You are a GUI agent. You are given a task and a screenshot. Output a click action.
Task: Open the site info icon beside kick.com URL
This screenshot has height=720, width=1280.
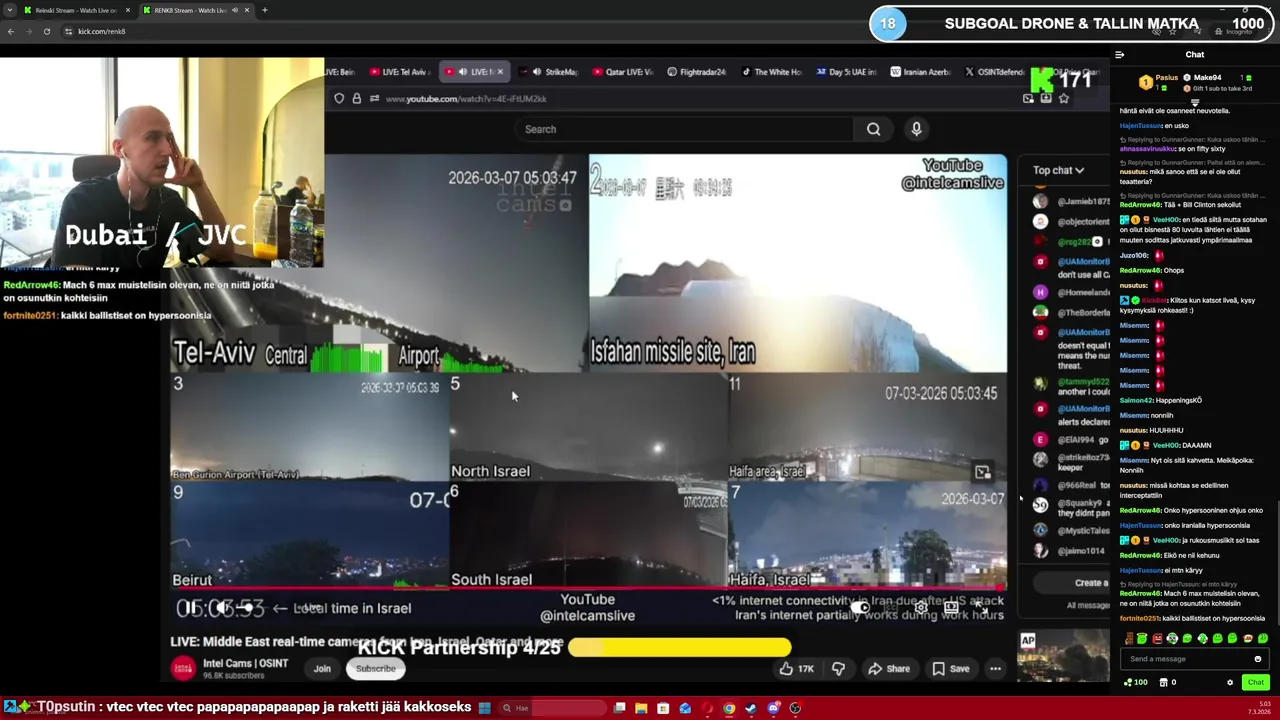pos(68,31)
